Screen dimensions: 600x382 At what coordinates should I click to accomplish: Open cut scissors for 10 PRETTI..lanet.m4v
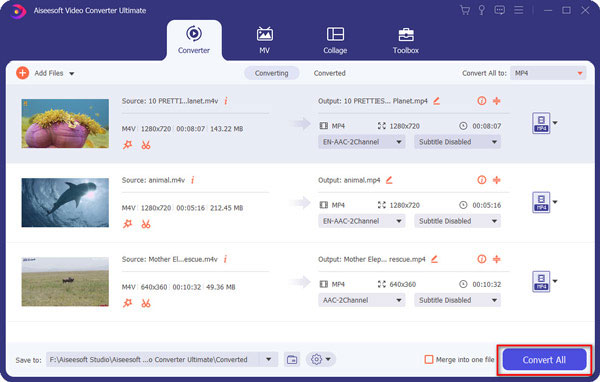[x=145, y=145]
